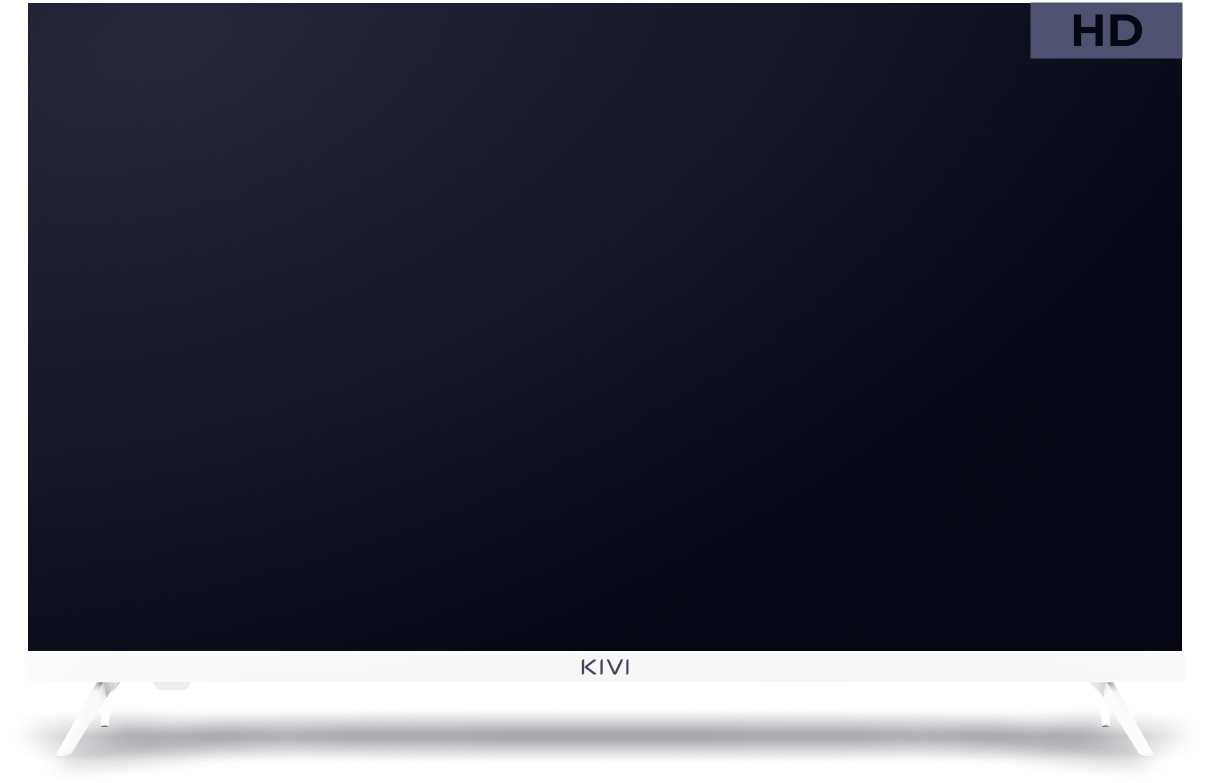Click the HD badge on the TV
Screen dimensions: 1210x783
pos(1106,31)
